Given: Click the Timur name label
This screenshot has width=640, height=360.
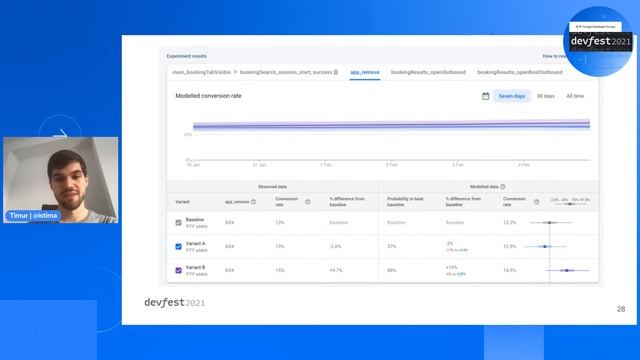Looking at the screenshot, I should 33,216.
